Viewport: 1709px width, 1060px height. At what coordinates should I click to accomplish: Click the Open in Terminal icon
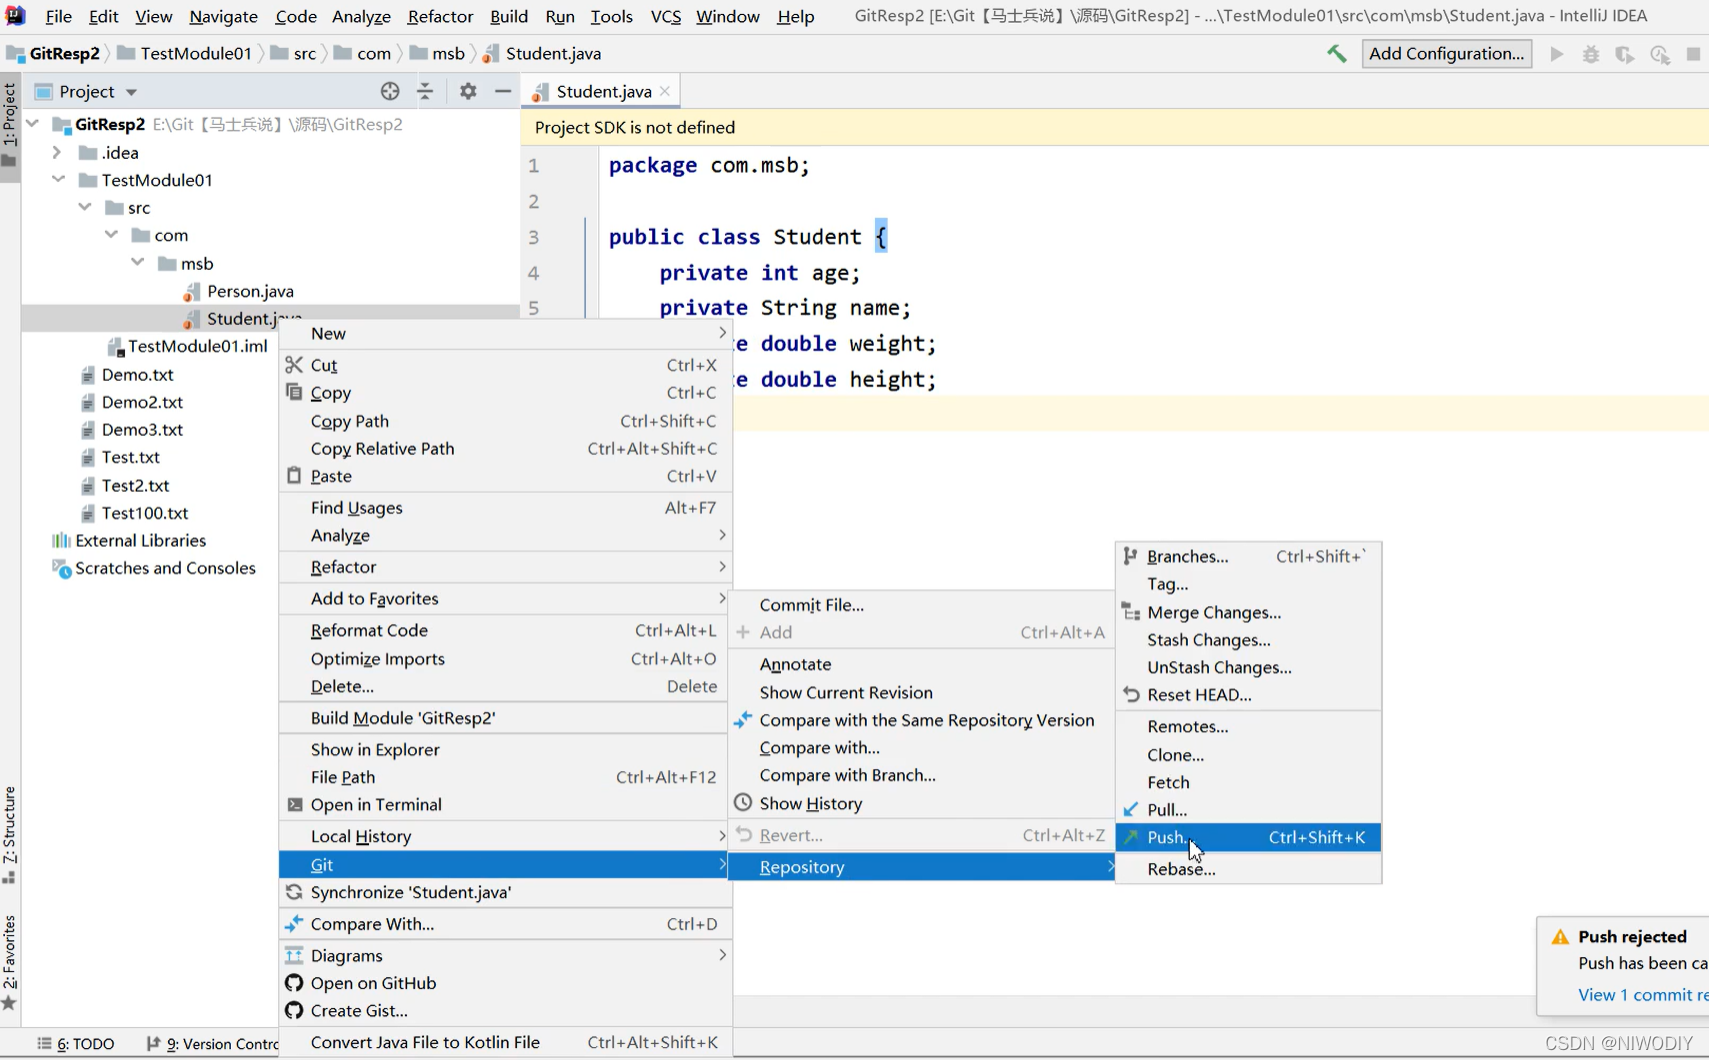295,805
